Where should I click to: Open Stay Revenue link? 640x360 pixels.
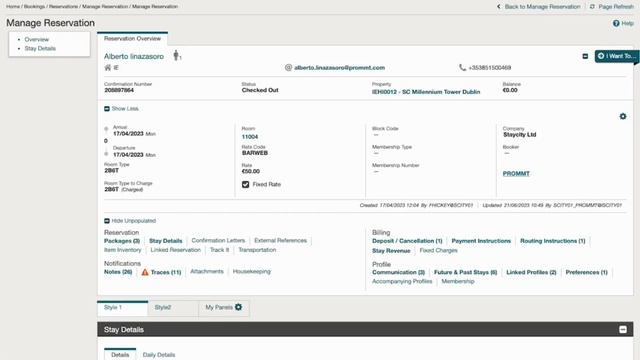coord(391,251)
